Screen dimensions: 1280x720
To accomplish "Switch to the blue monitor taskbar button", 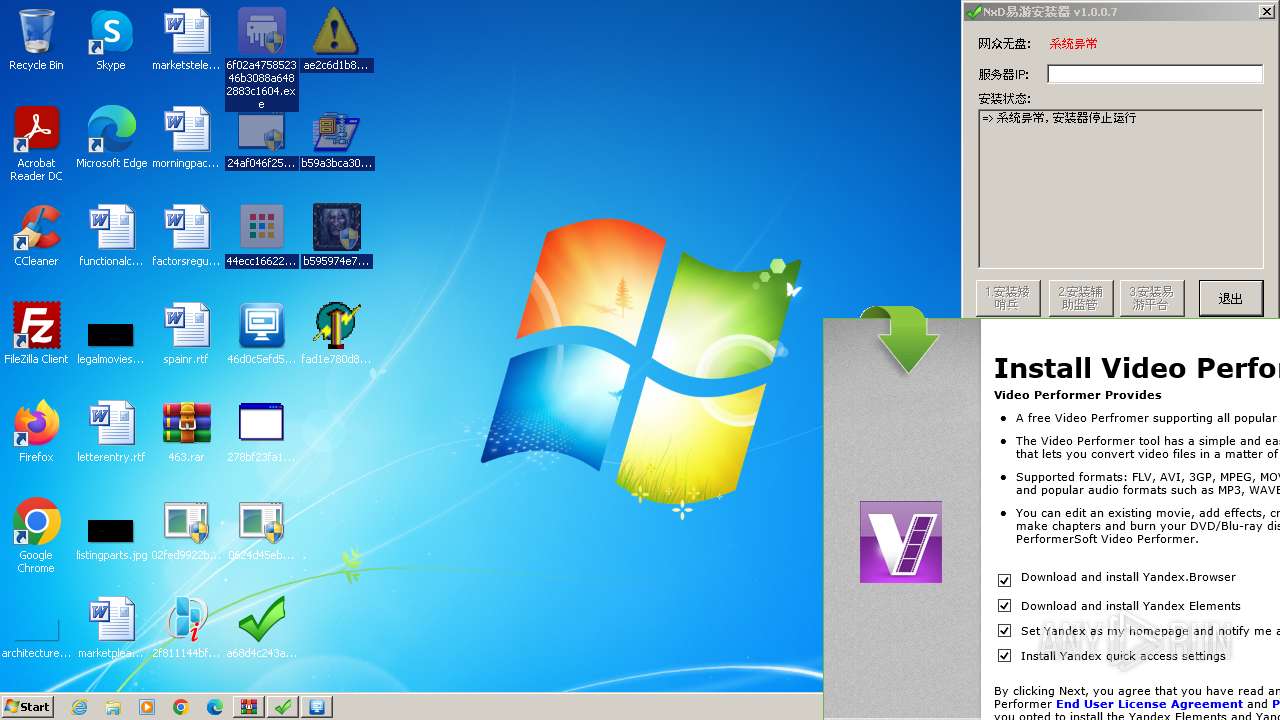I will (x=317, y=707).
